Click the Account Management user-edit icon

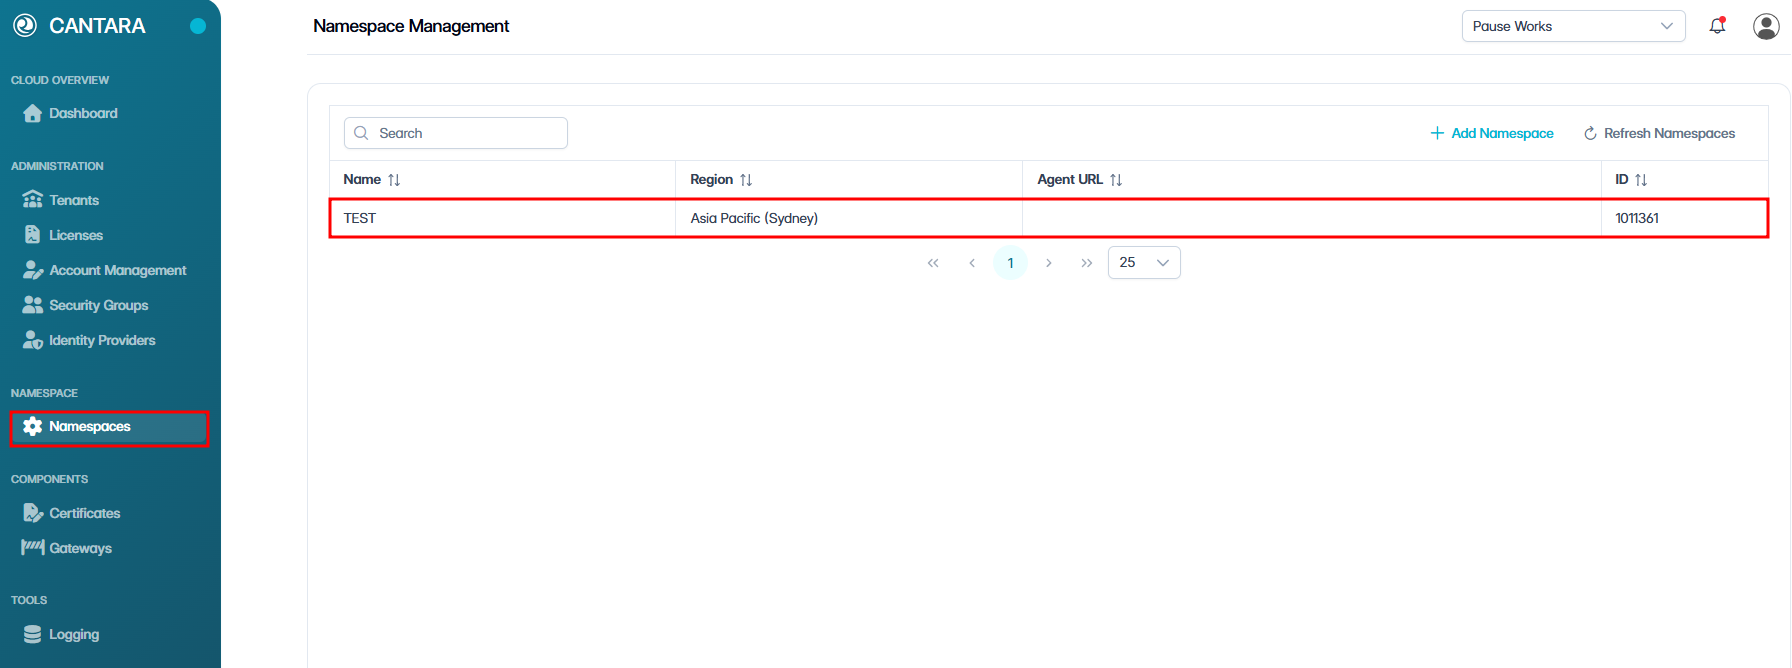click(x=33, y=270)
